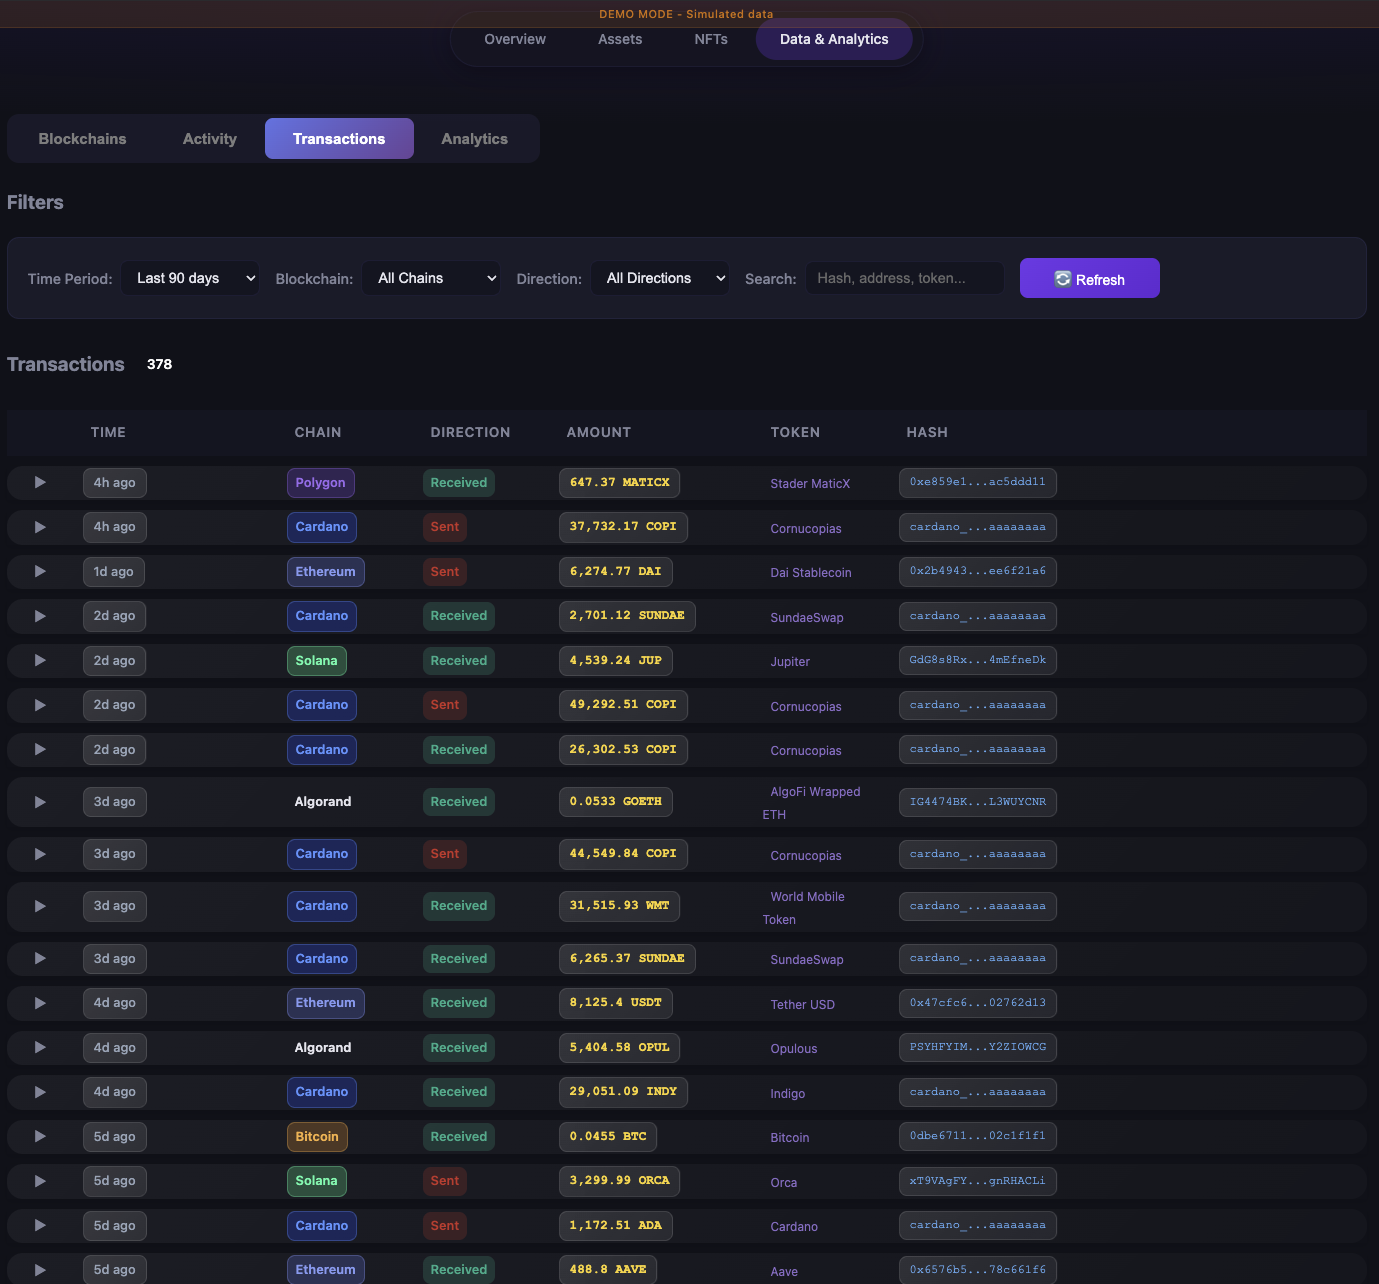This screenshot has width=1379, height=1284.
Task: Switch to the Analytics tab
Action: click(x=474, y=138)
